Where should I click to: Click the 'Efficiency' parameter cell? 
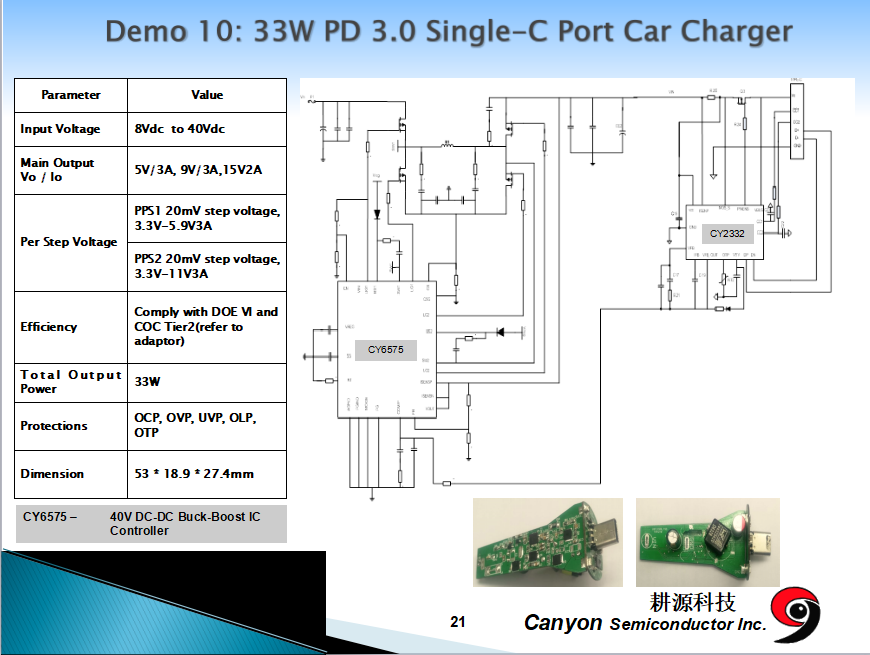(x=71, y=327)
